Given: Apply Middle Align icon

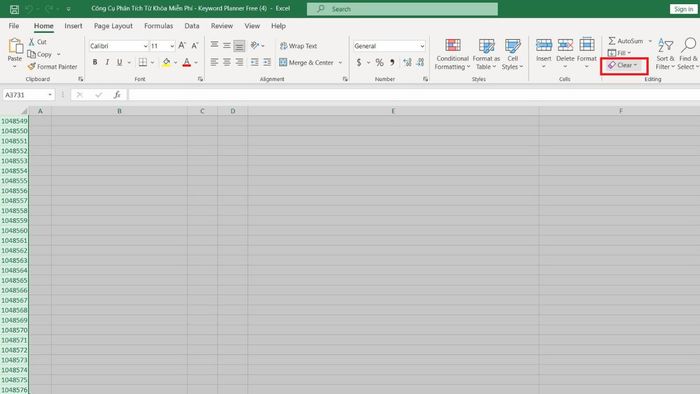Looking at the screenshot, I should [x=227, y=46].
